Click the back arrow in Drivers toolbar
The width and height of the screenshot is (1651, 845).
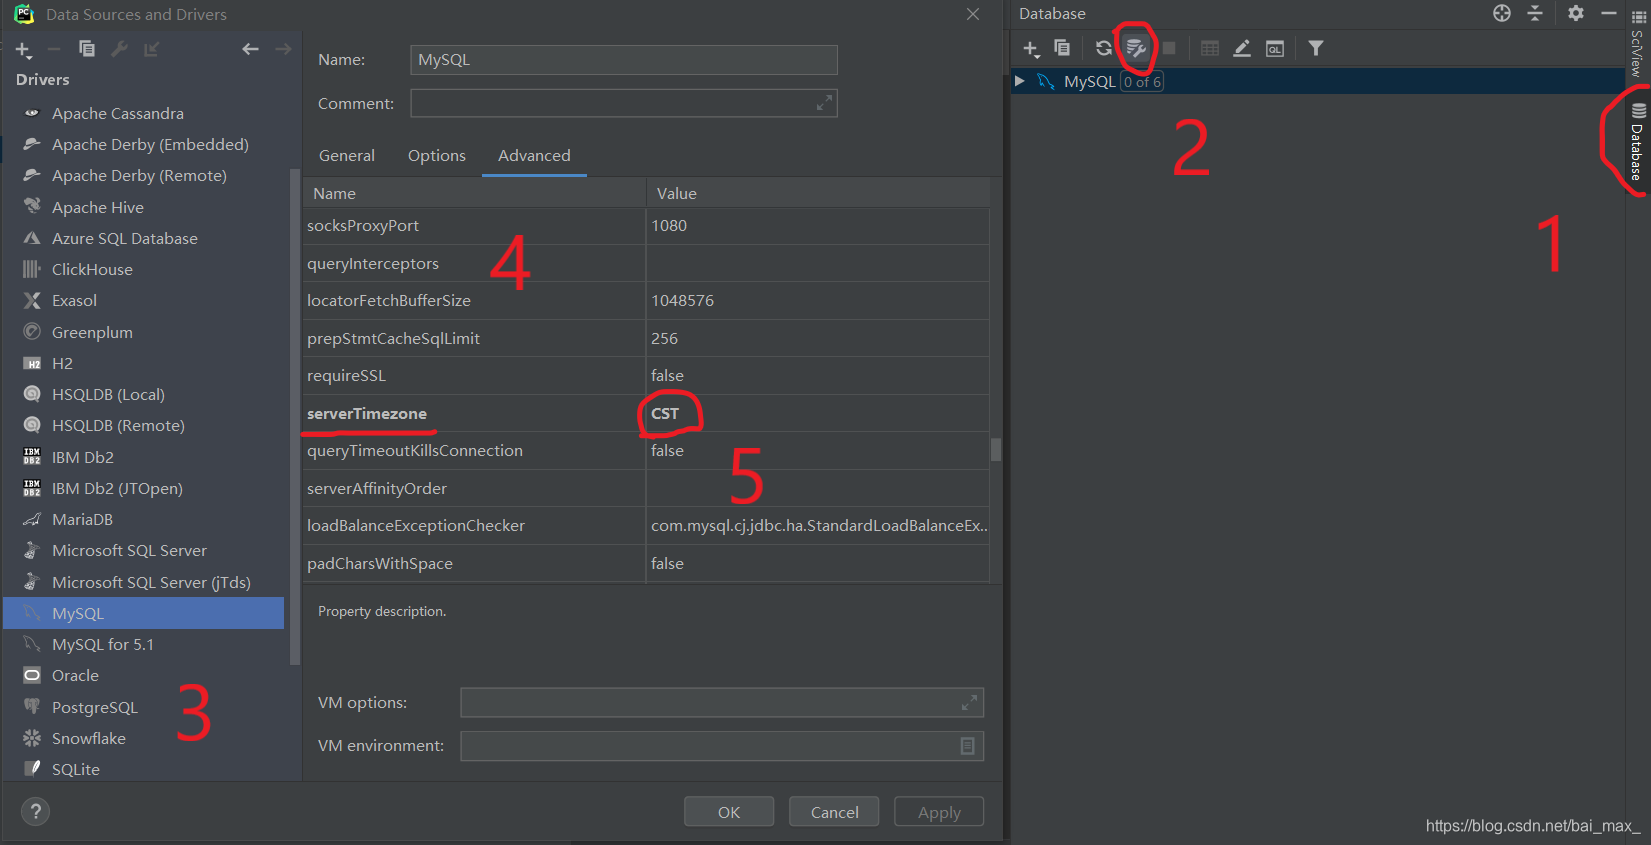tap(250, 49)
